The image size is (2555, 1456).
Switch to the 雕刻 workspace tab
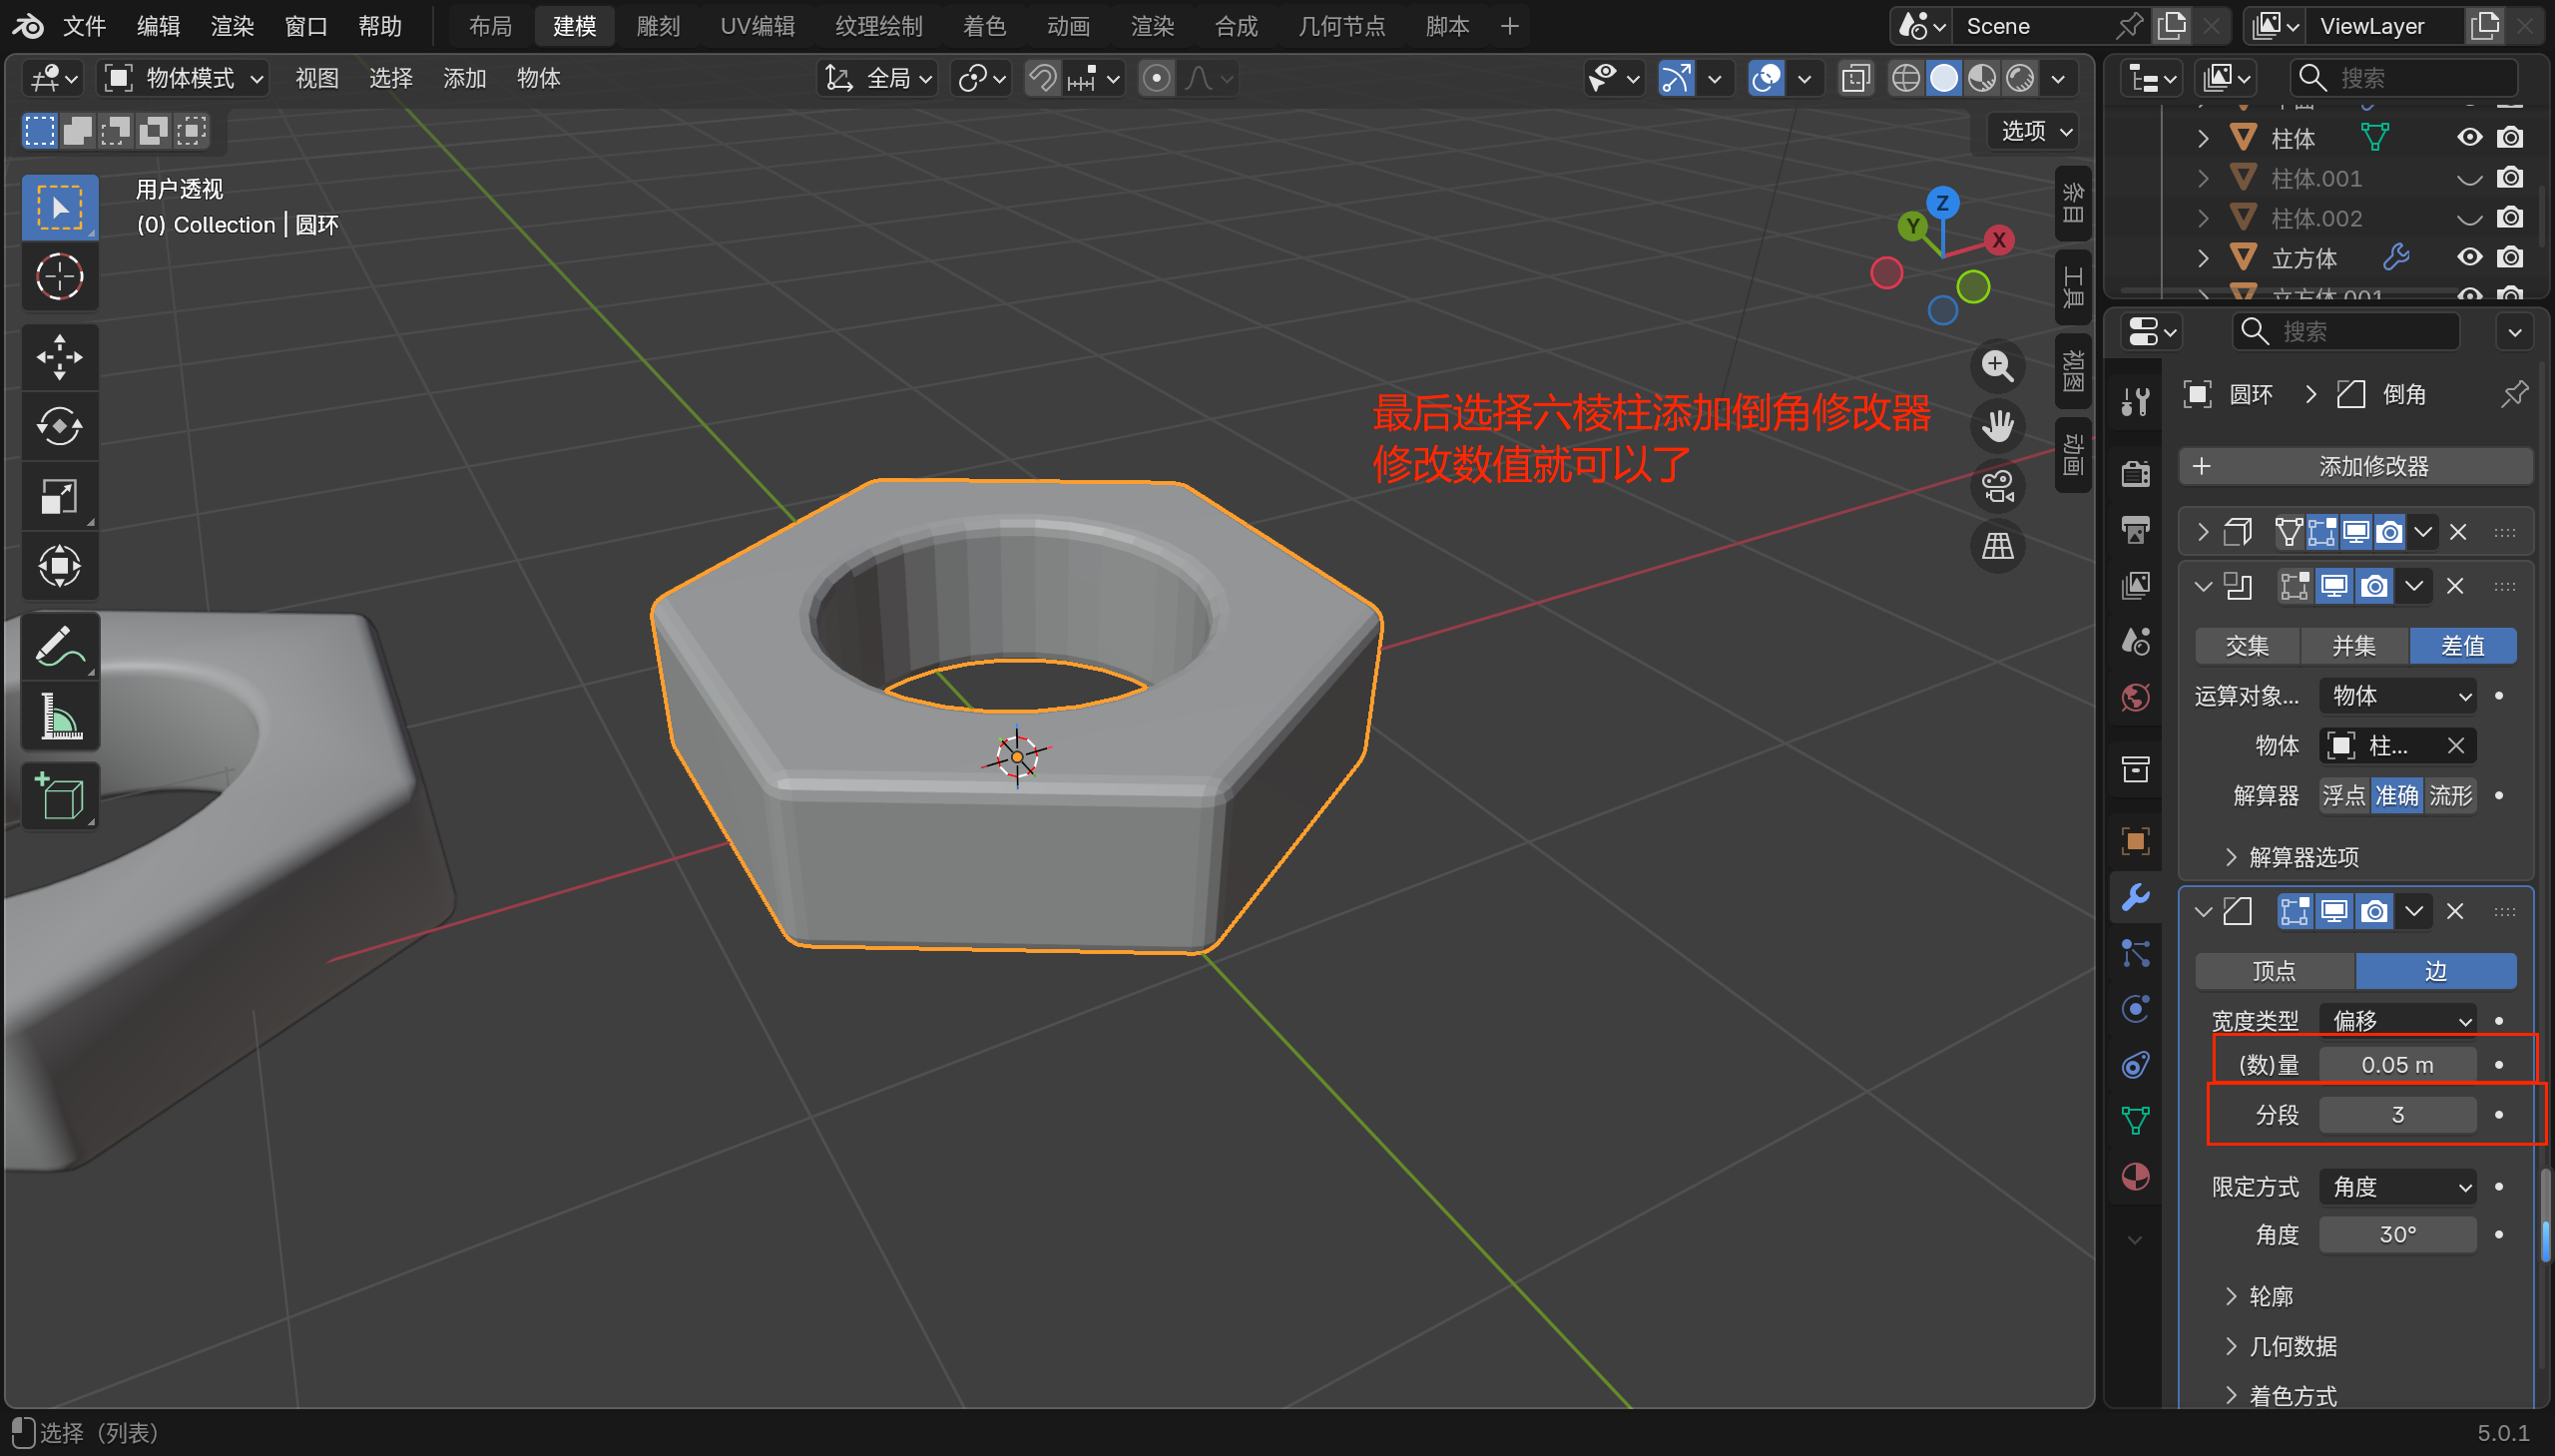click(658, 26)
